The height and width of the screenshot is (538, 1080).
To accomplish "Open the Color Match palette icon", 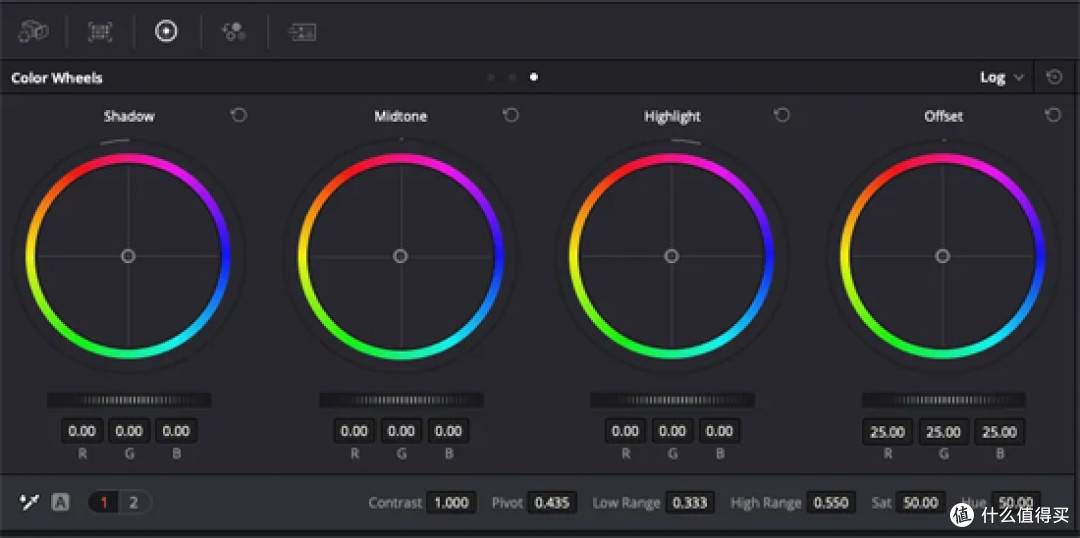I will [x=101, y=32].
